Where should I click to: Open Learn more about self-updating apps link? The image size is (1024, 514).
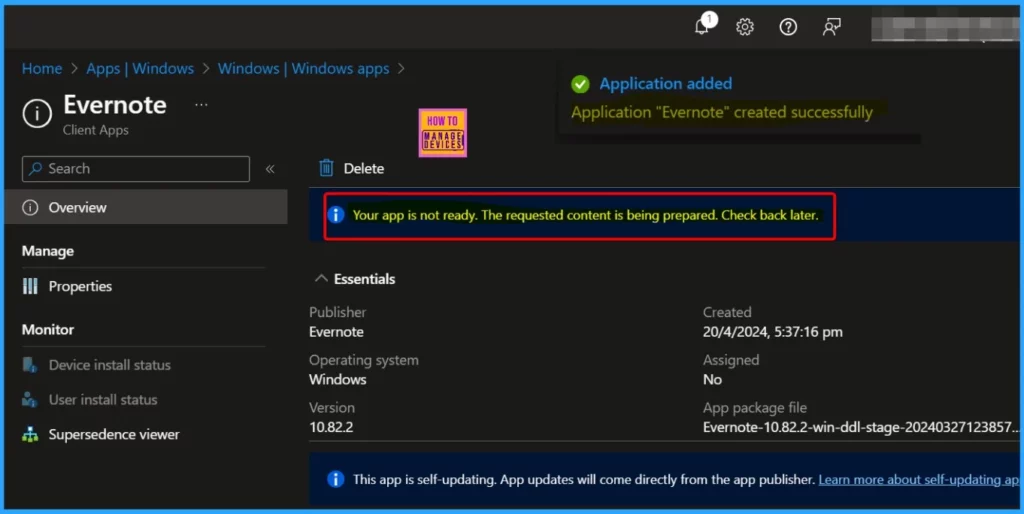[918, 479]
